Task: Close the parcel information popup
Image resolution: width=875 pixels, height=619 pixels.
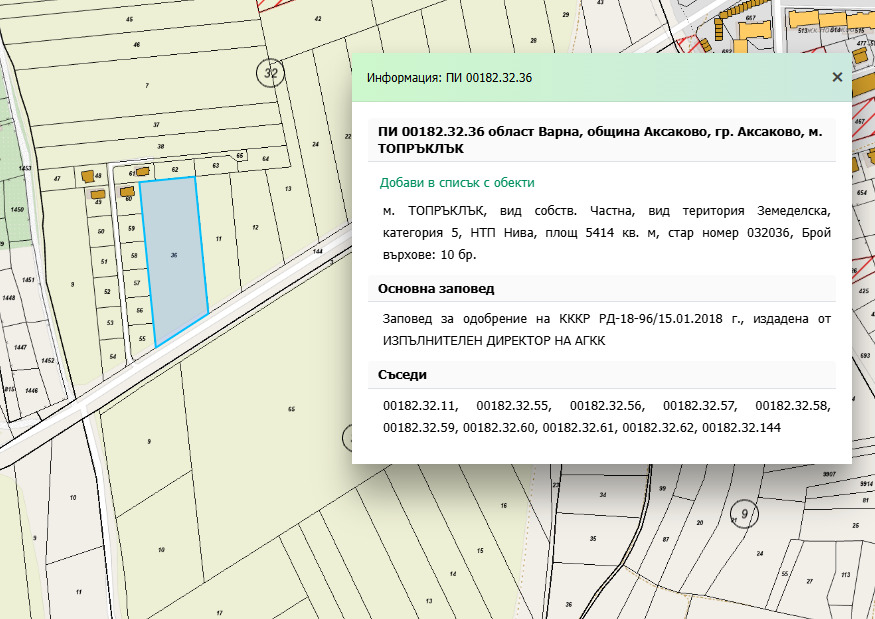Action: pos(837,77)
